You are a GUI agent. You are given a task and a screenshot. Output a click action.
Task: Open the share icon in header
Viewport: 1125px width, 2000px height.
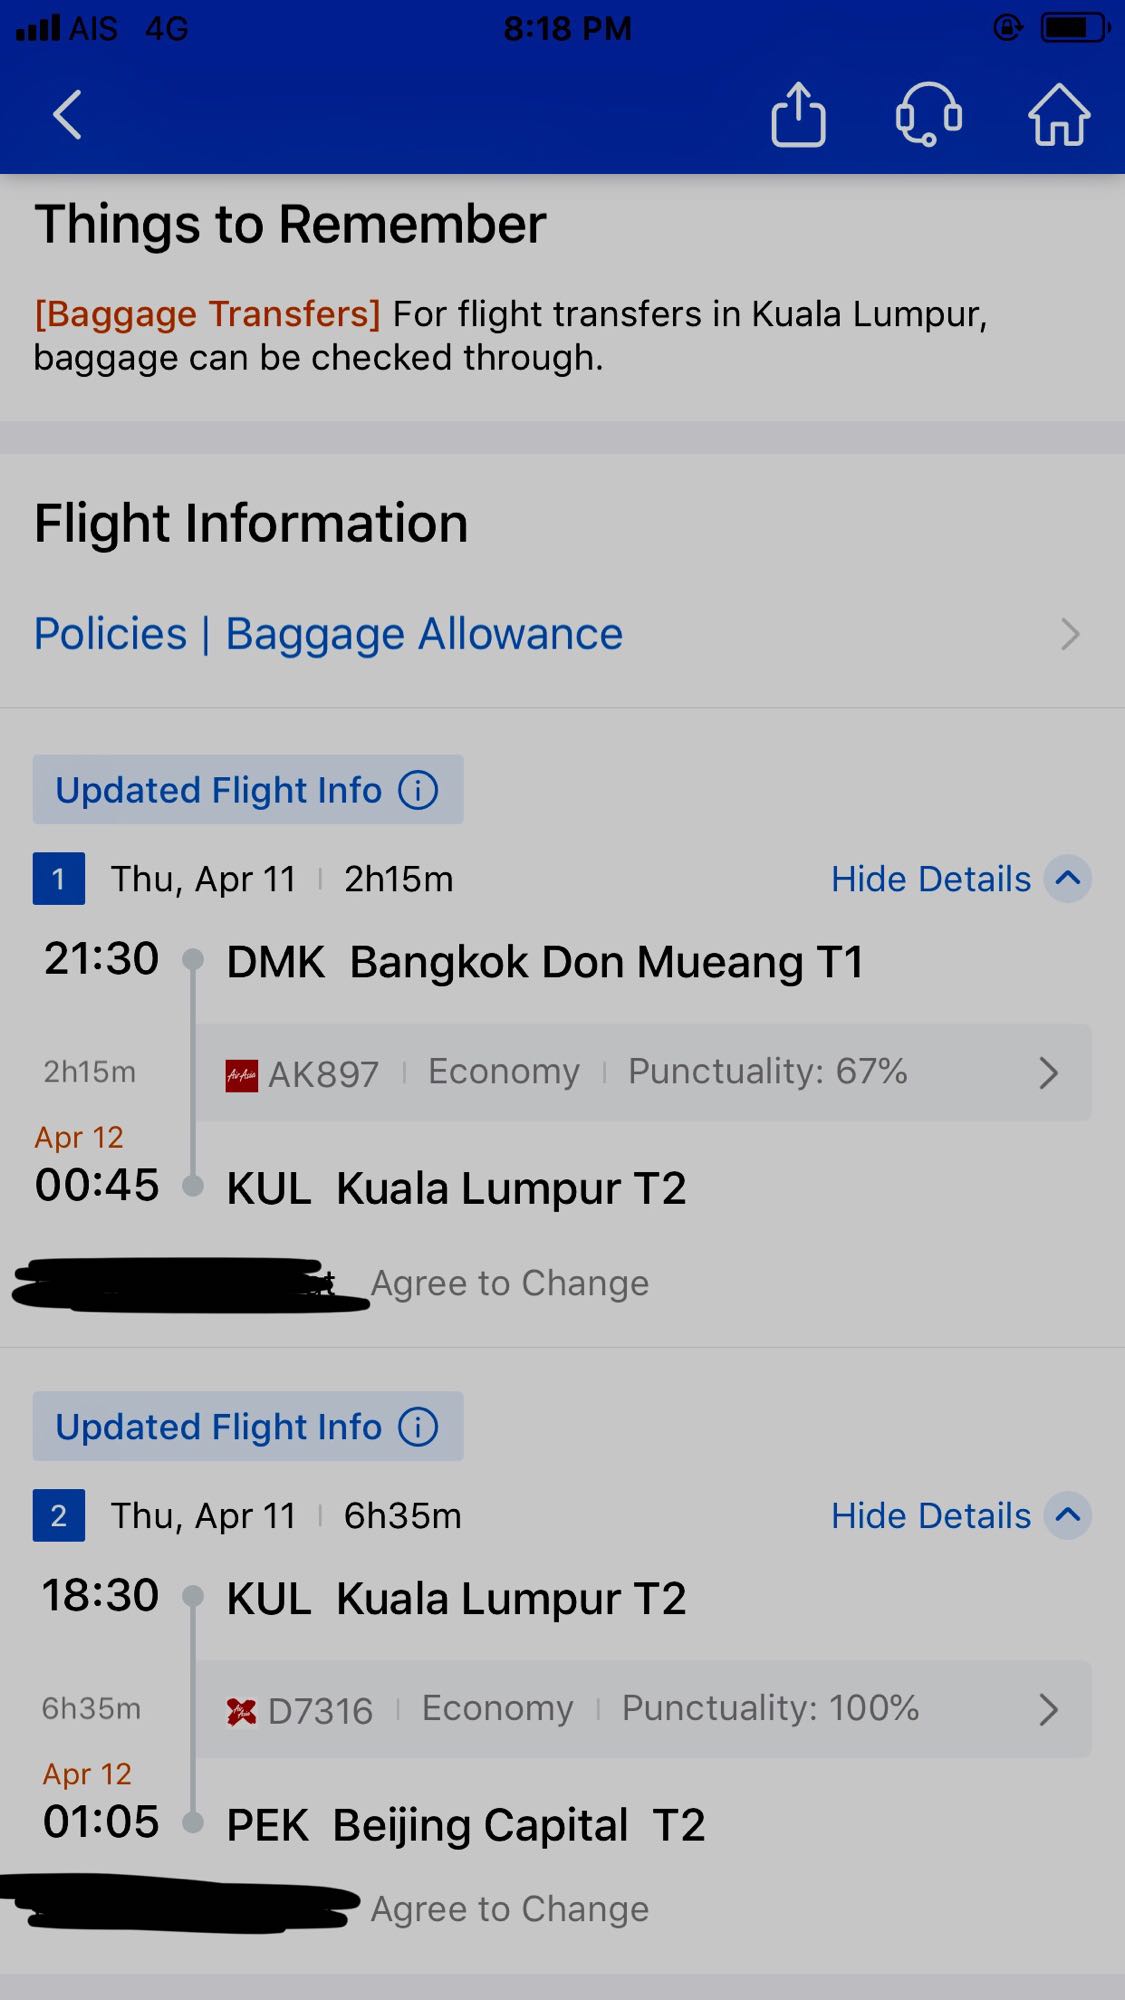798,114
